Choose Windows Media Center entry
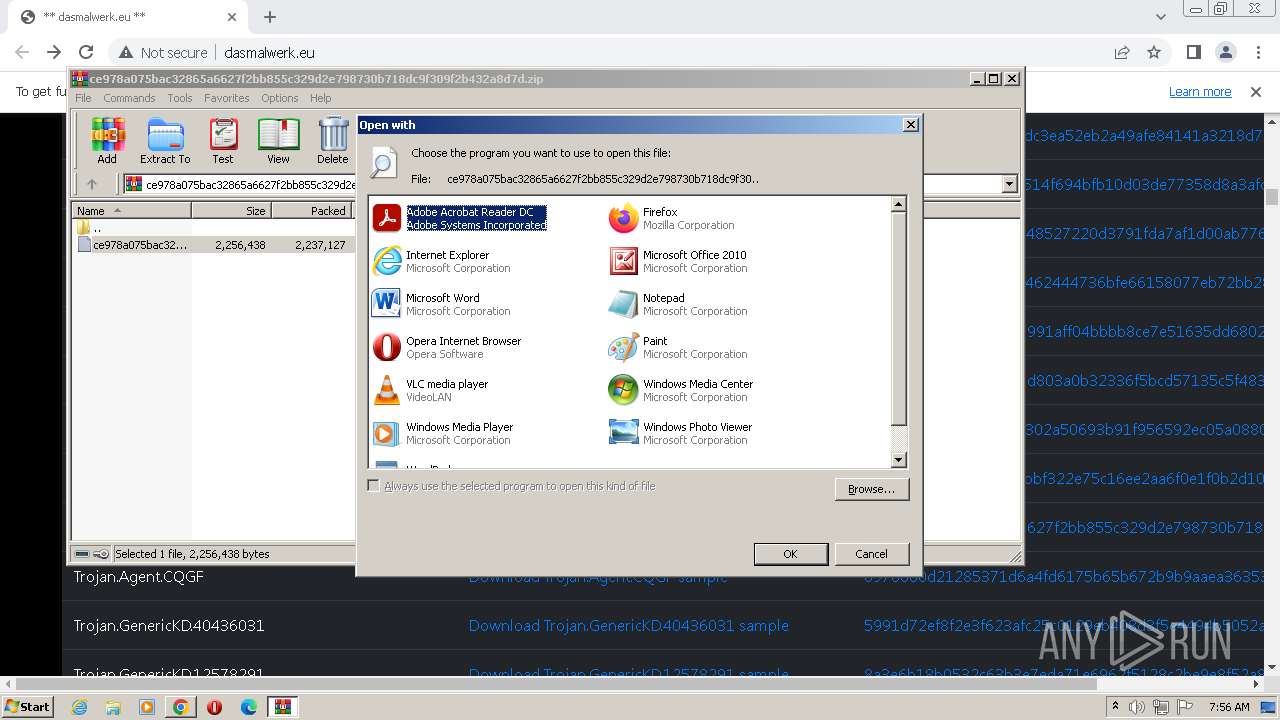The width and height of the screenshot is (1280, 720). (x=681, y=390)
